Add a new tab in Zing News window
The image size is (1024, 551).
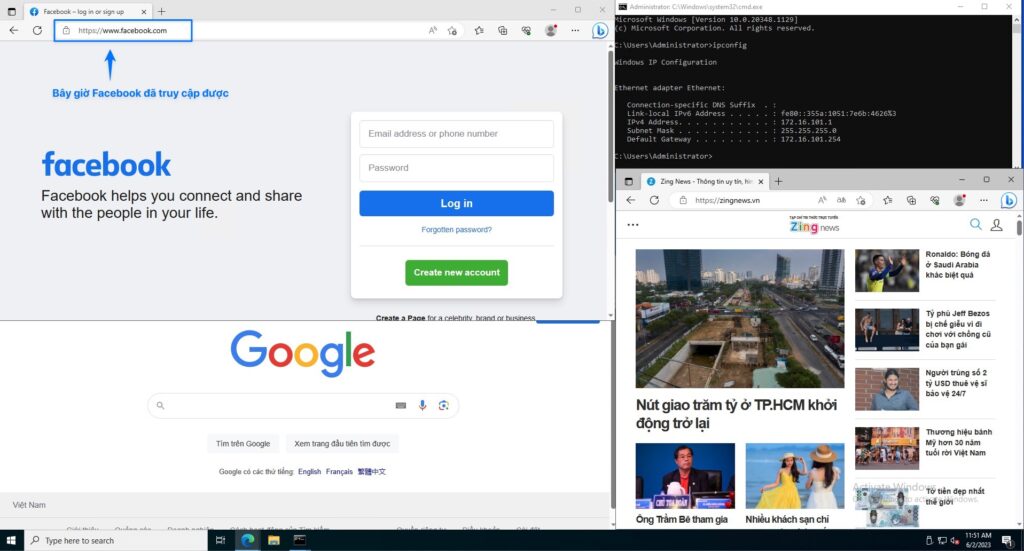pyautogui.click(x=778, y=181)
